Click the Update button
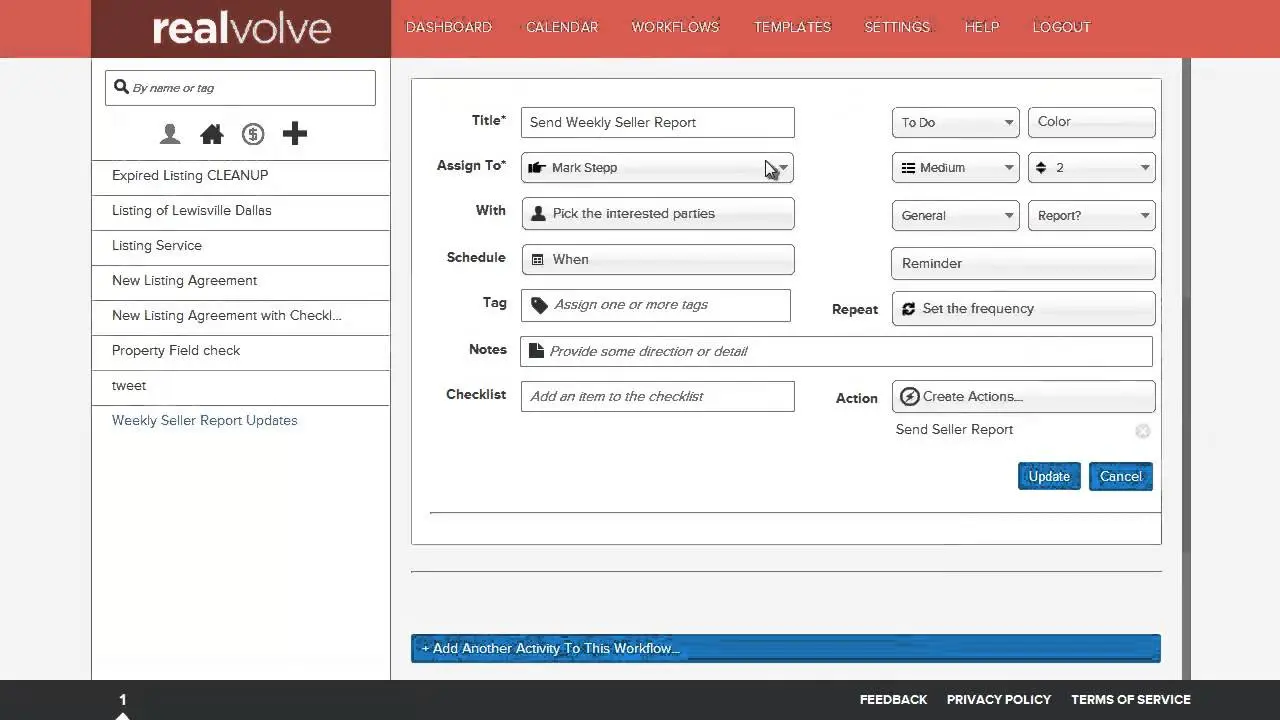 point(1048,476)
